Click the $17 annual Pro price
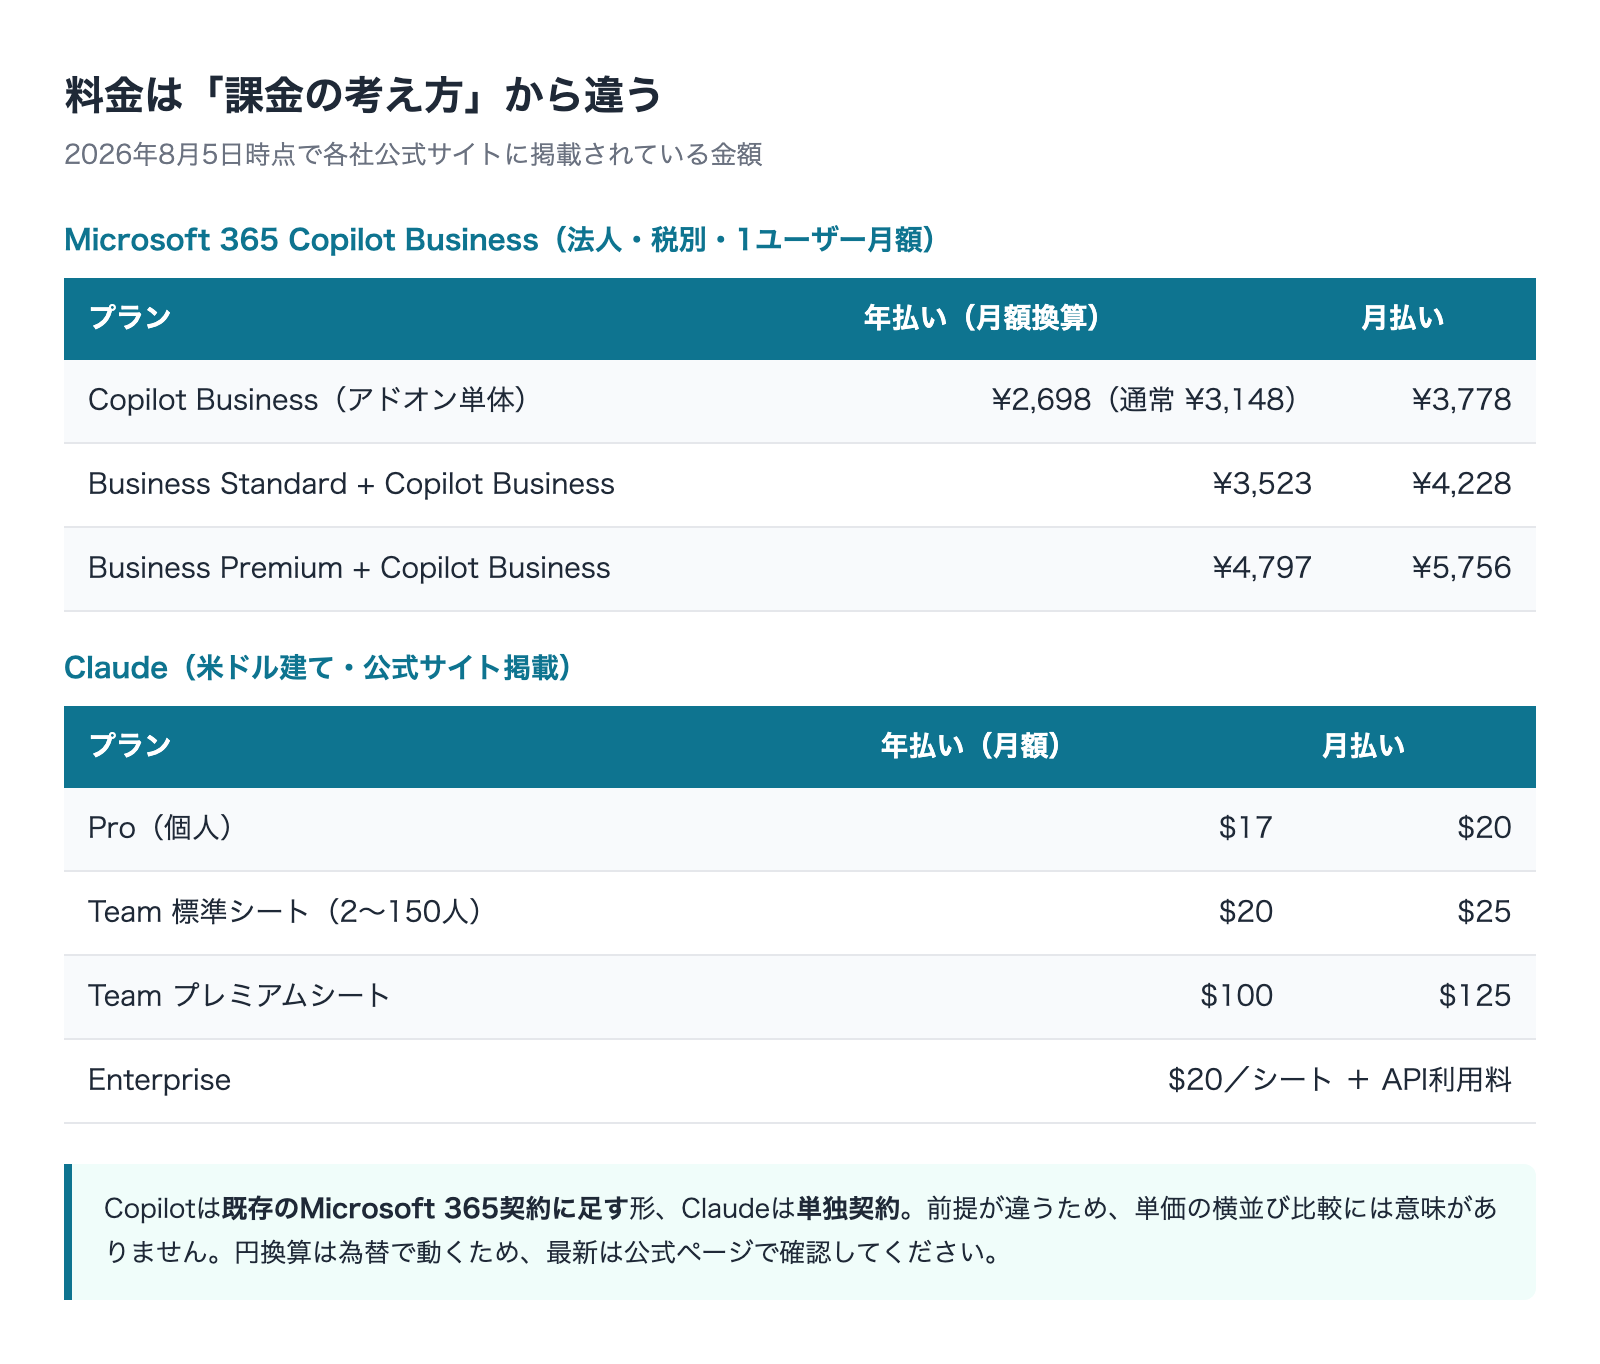 pos(1246,828)
